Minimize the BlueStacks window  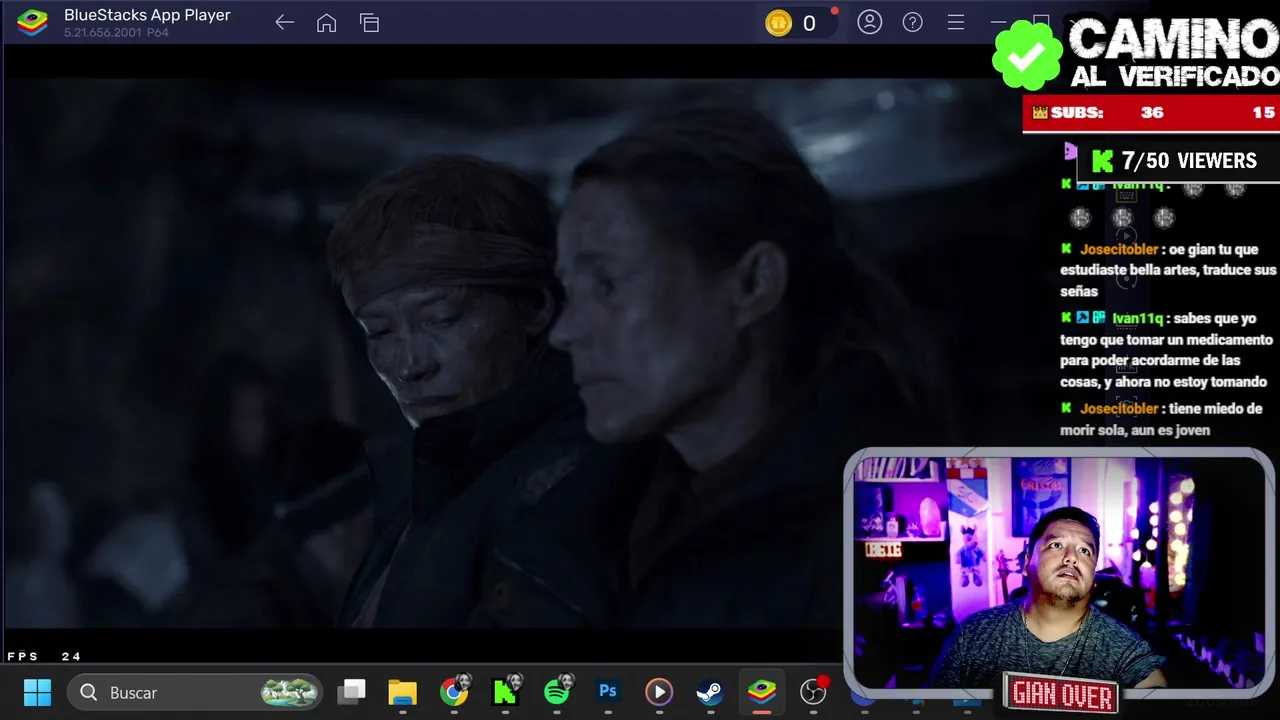(998, 22)
